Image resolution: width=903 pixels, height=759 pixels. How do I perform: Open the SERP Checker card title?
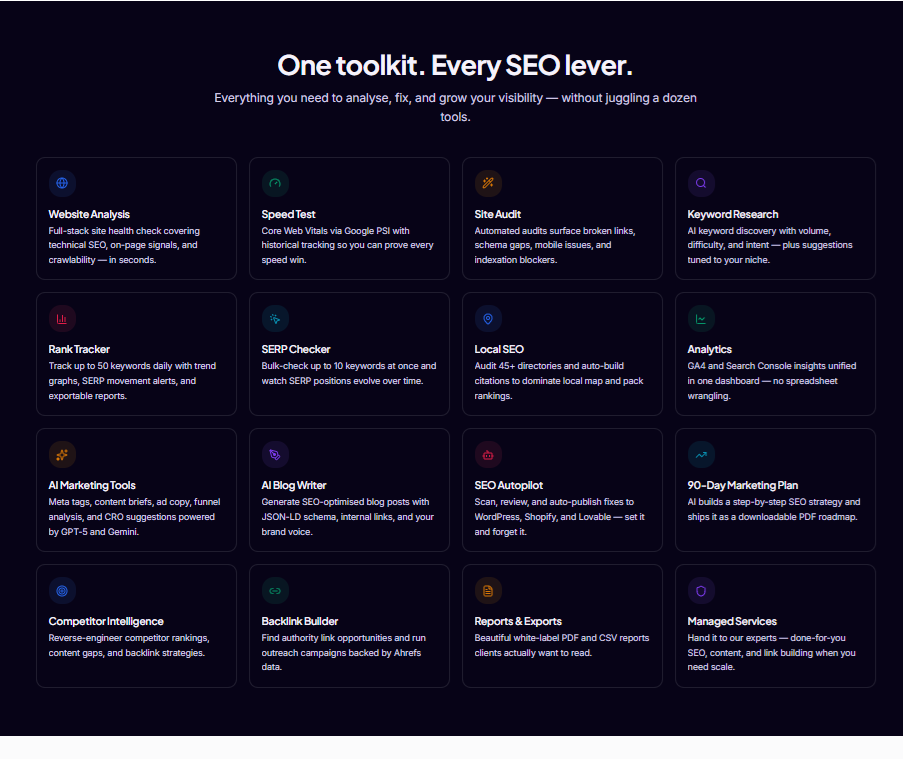point(296,350)
